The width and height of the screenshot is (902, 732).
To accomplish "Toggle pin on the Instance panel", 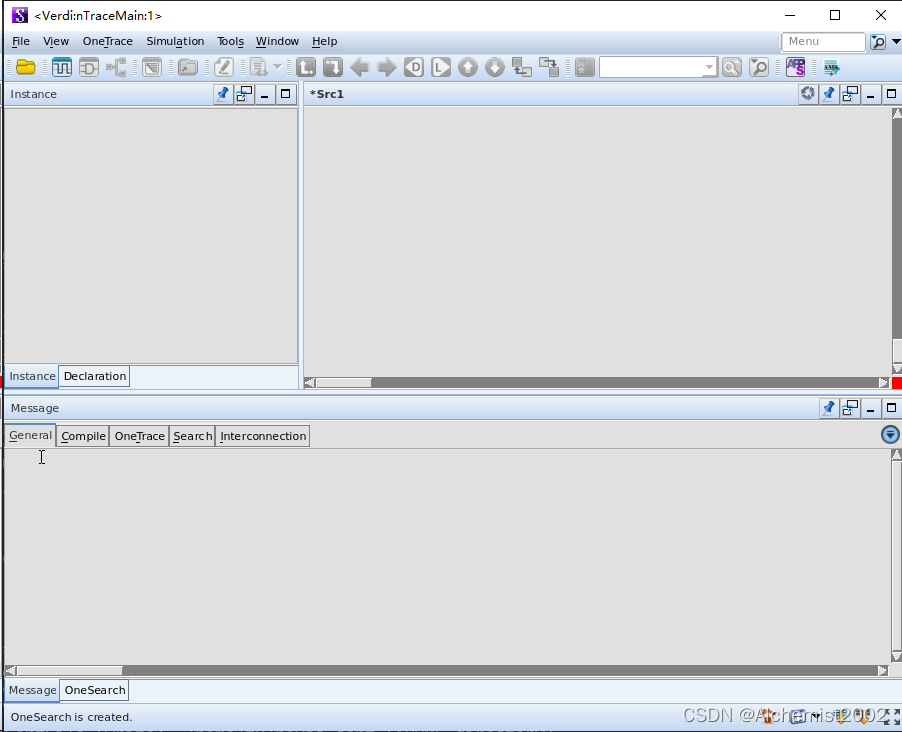I will [222, 94].
